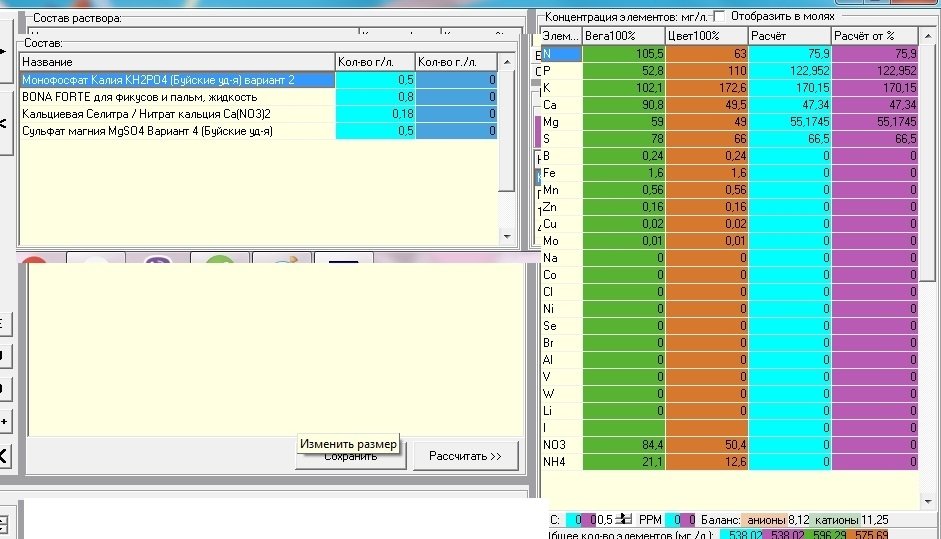
Task: Click the red round icon under composition list
Action: 34,259
